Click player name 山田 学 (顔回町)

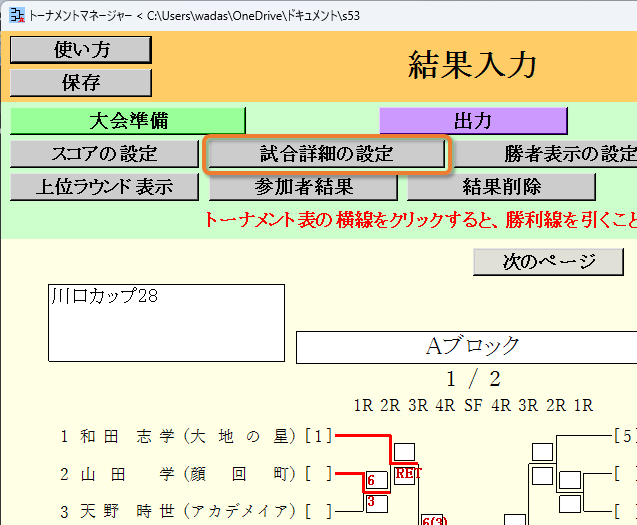[188, 474]
